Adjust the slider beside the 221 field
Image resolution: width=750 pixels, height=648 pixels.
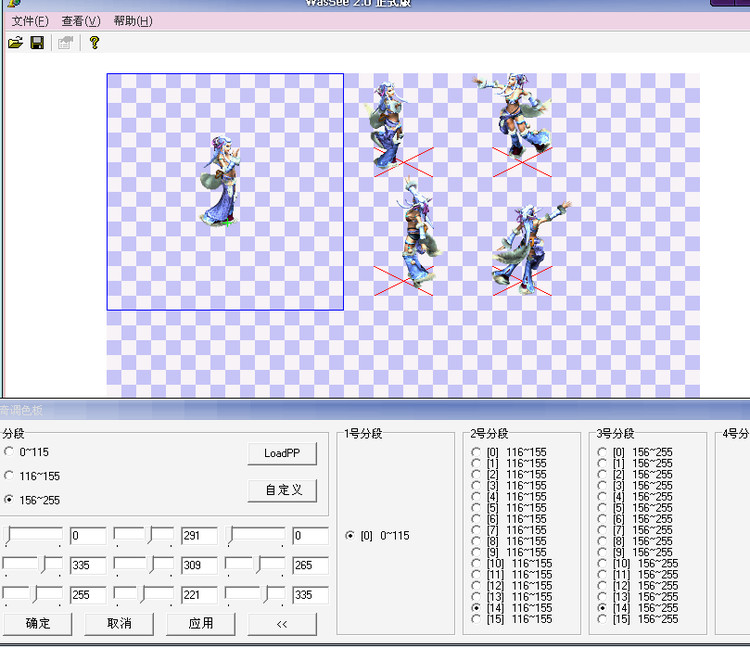tap(144, 595)
